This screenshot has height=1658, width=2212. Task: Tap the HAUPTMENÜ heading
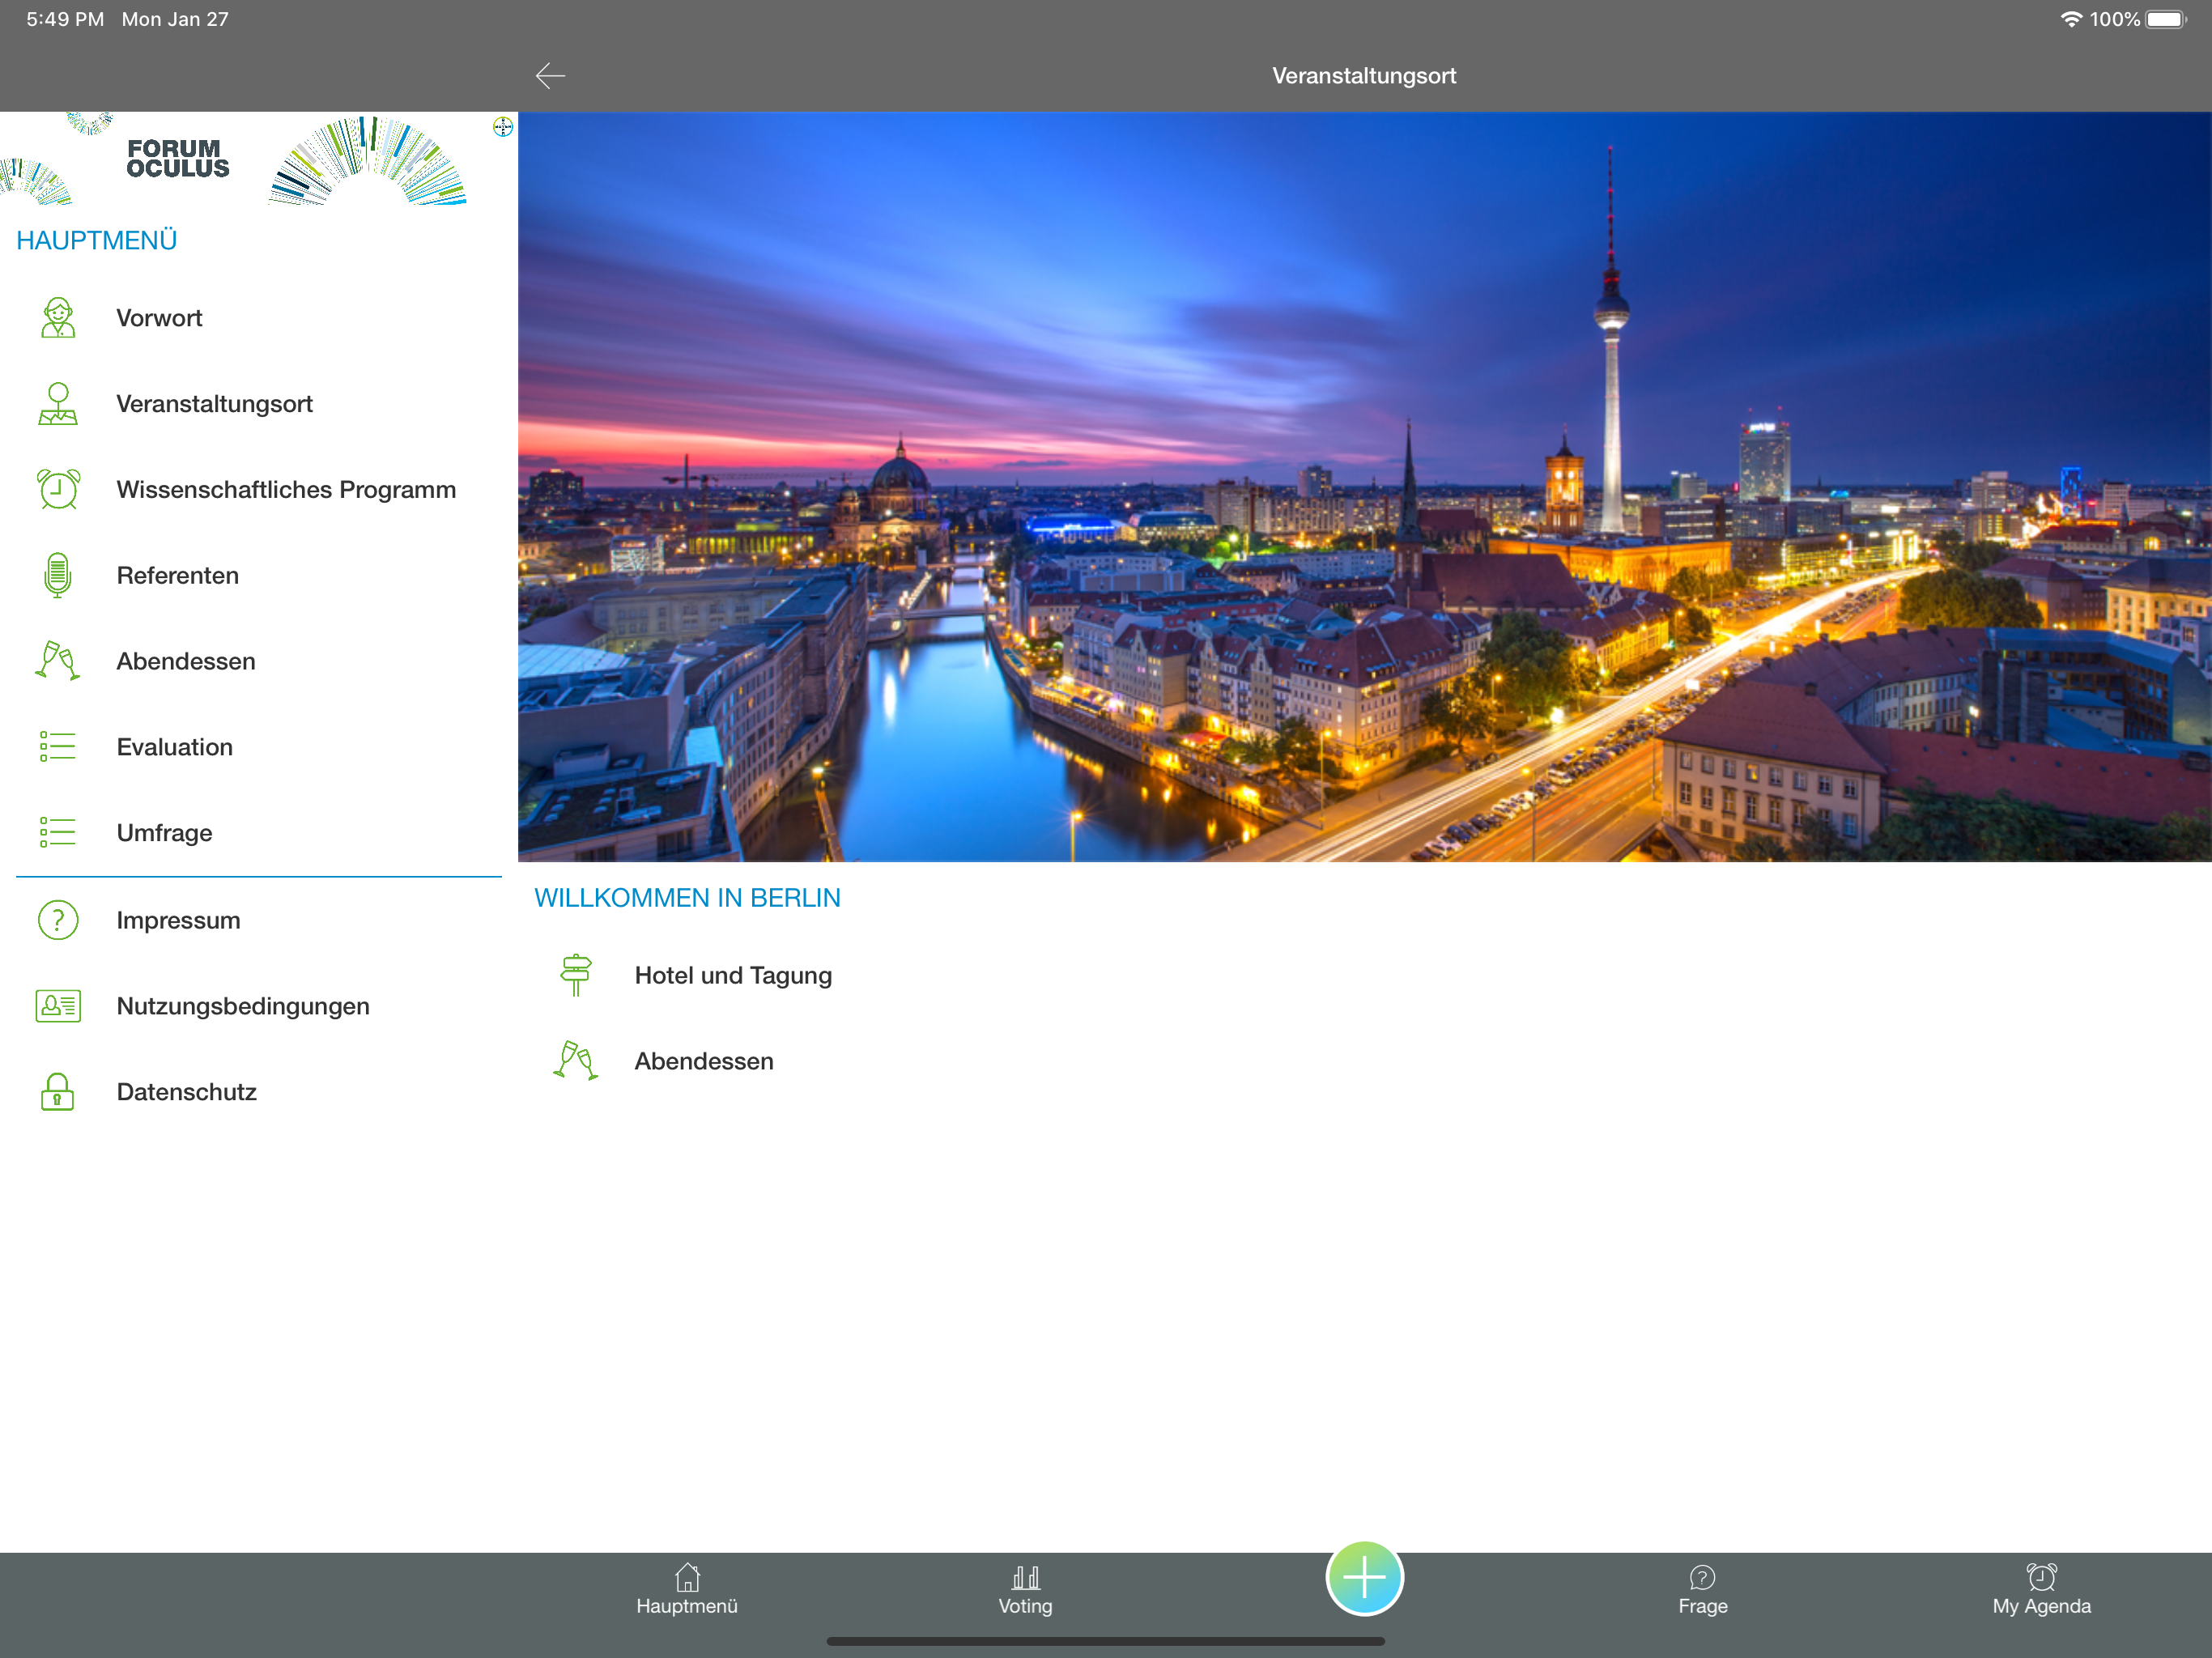[97, 241]
